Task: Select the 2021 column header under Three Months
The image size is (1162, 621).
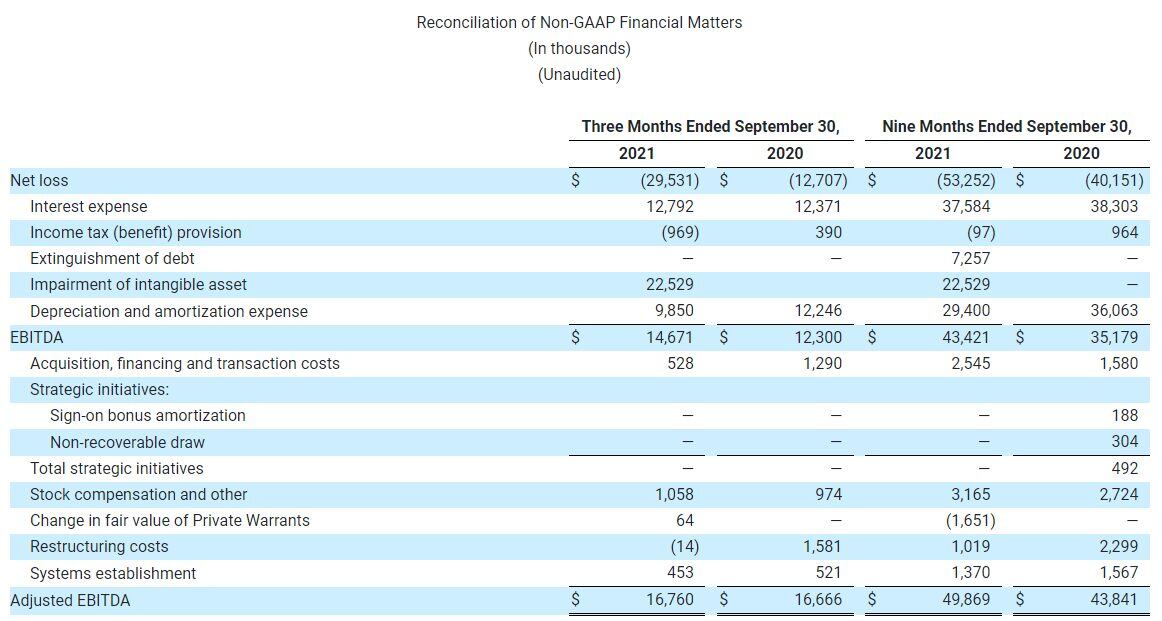Action: click(x=638, y=153)
